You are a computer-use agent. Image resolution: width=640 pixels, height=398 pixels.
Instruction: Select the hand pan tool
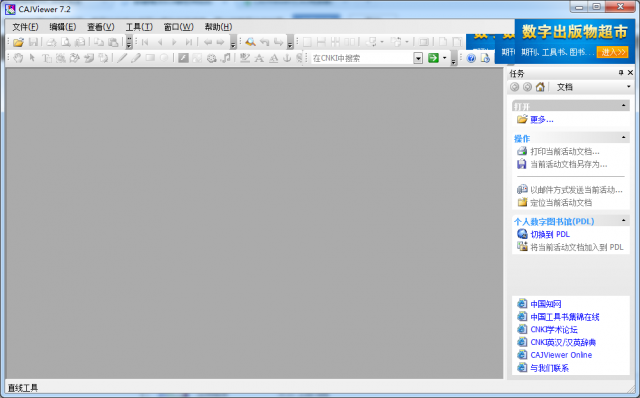coord(18,58)
